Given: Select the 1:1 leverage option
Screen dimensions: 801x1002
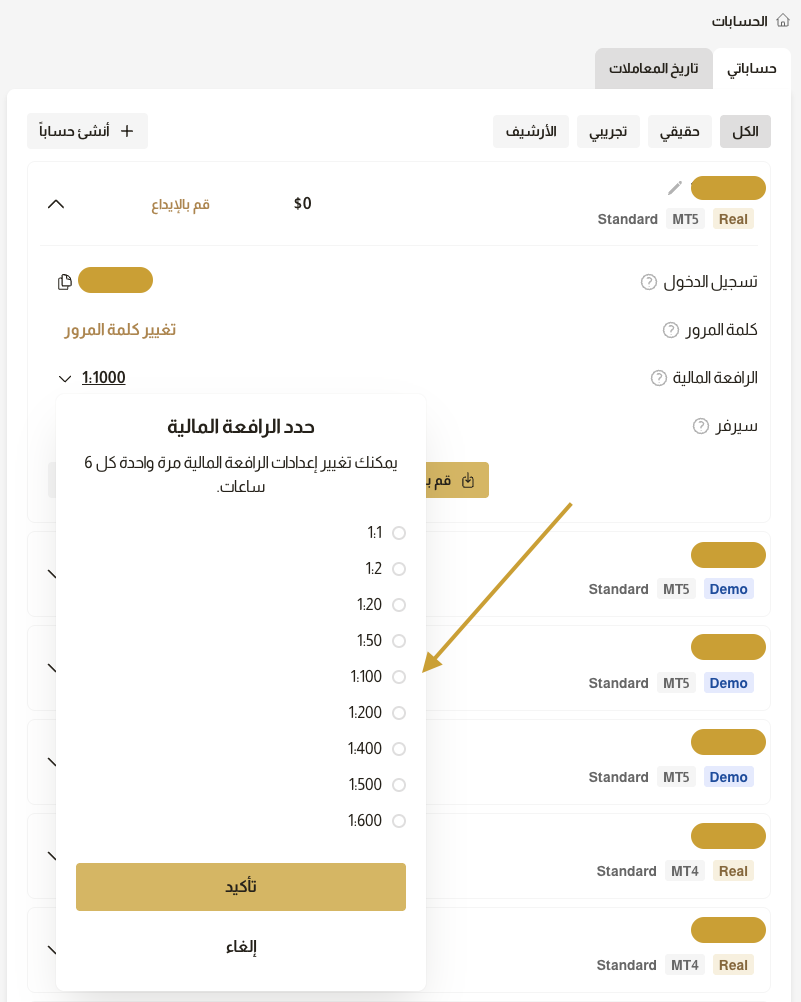Looking at the screenshot, I should click(399, 533).
